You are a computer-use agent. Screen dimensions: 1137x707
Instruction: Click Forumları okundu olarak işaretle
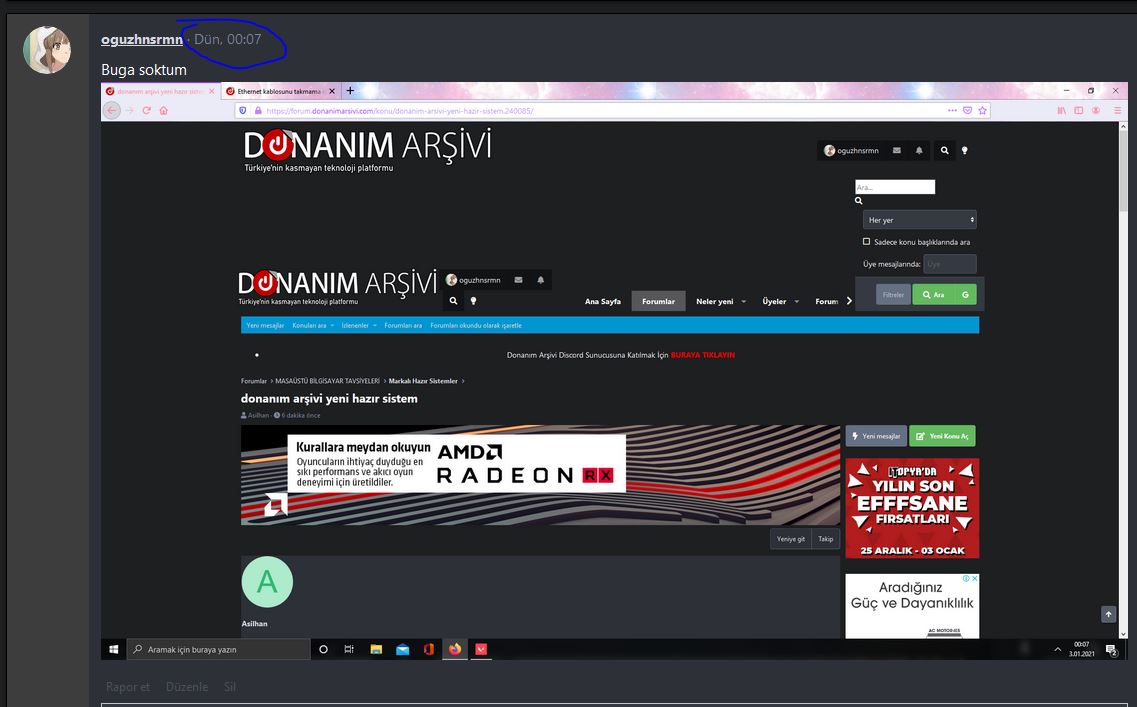(476, 326)
